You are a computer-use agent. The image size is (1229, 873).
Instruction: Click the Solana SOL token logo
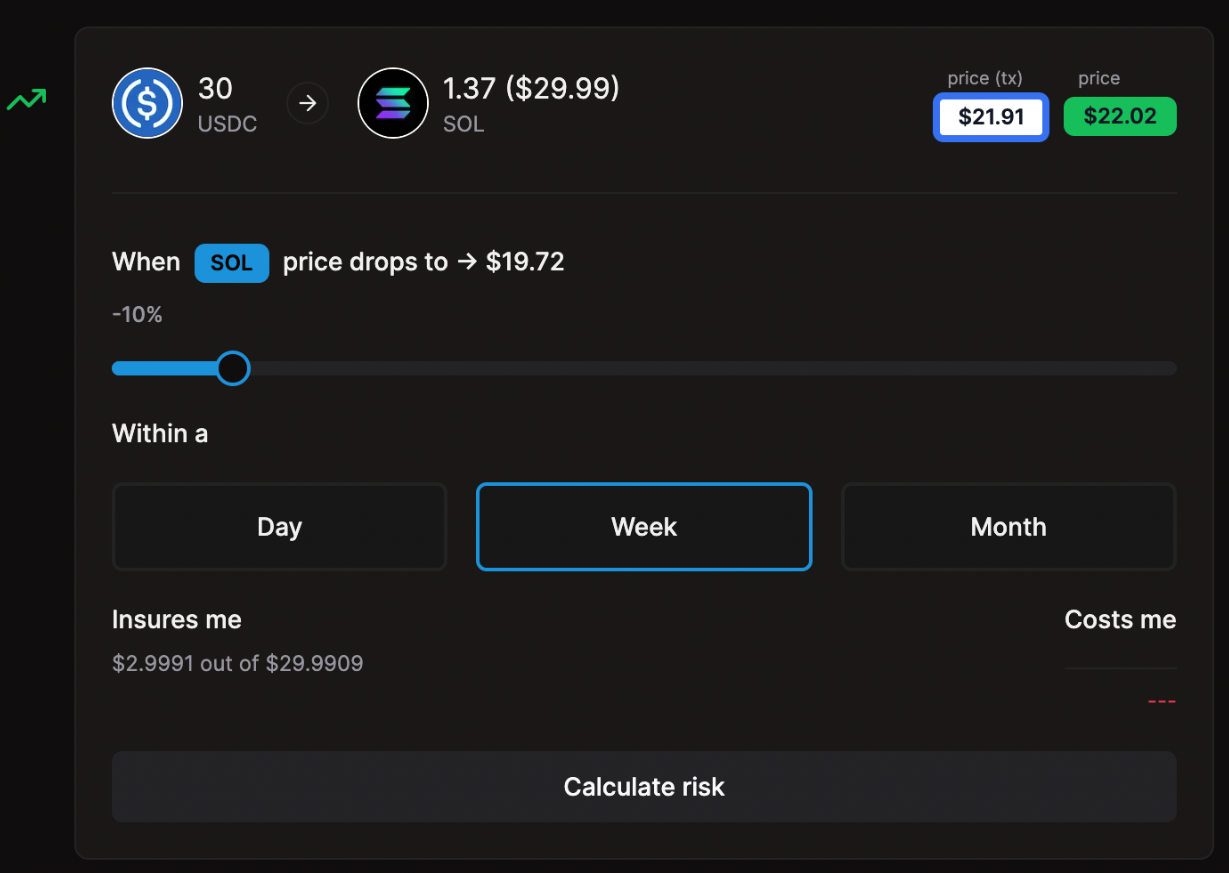point(393,103)
